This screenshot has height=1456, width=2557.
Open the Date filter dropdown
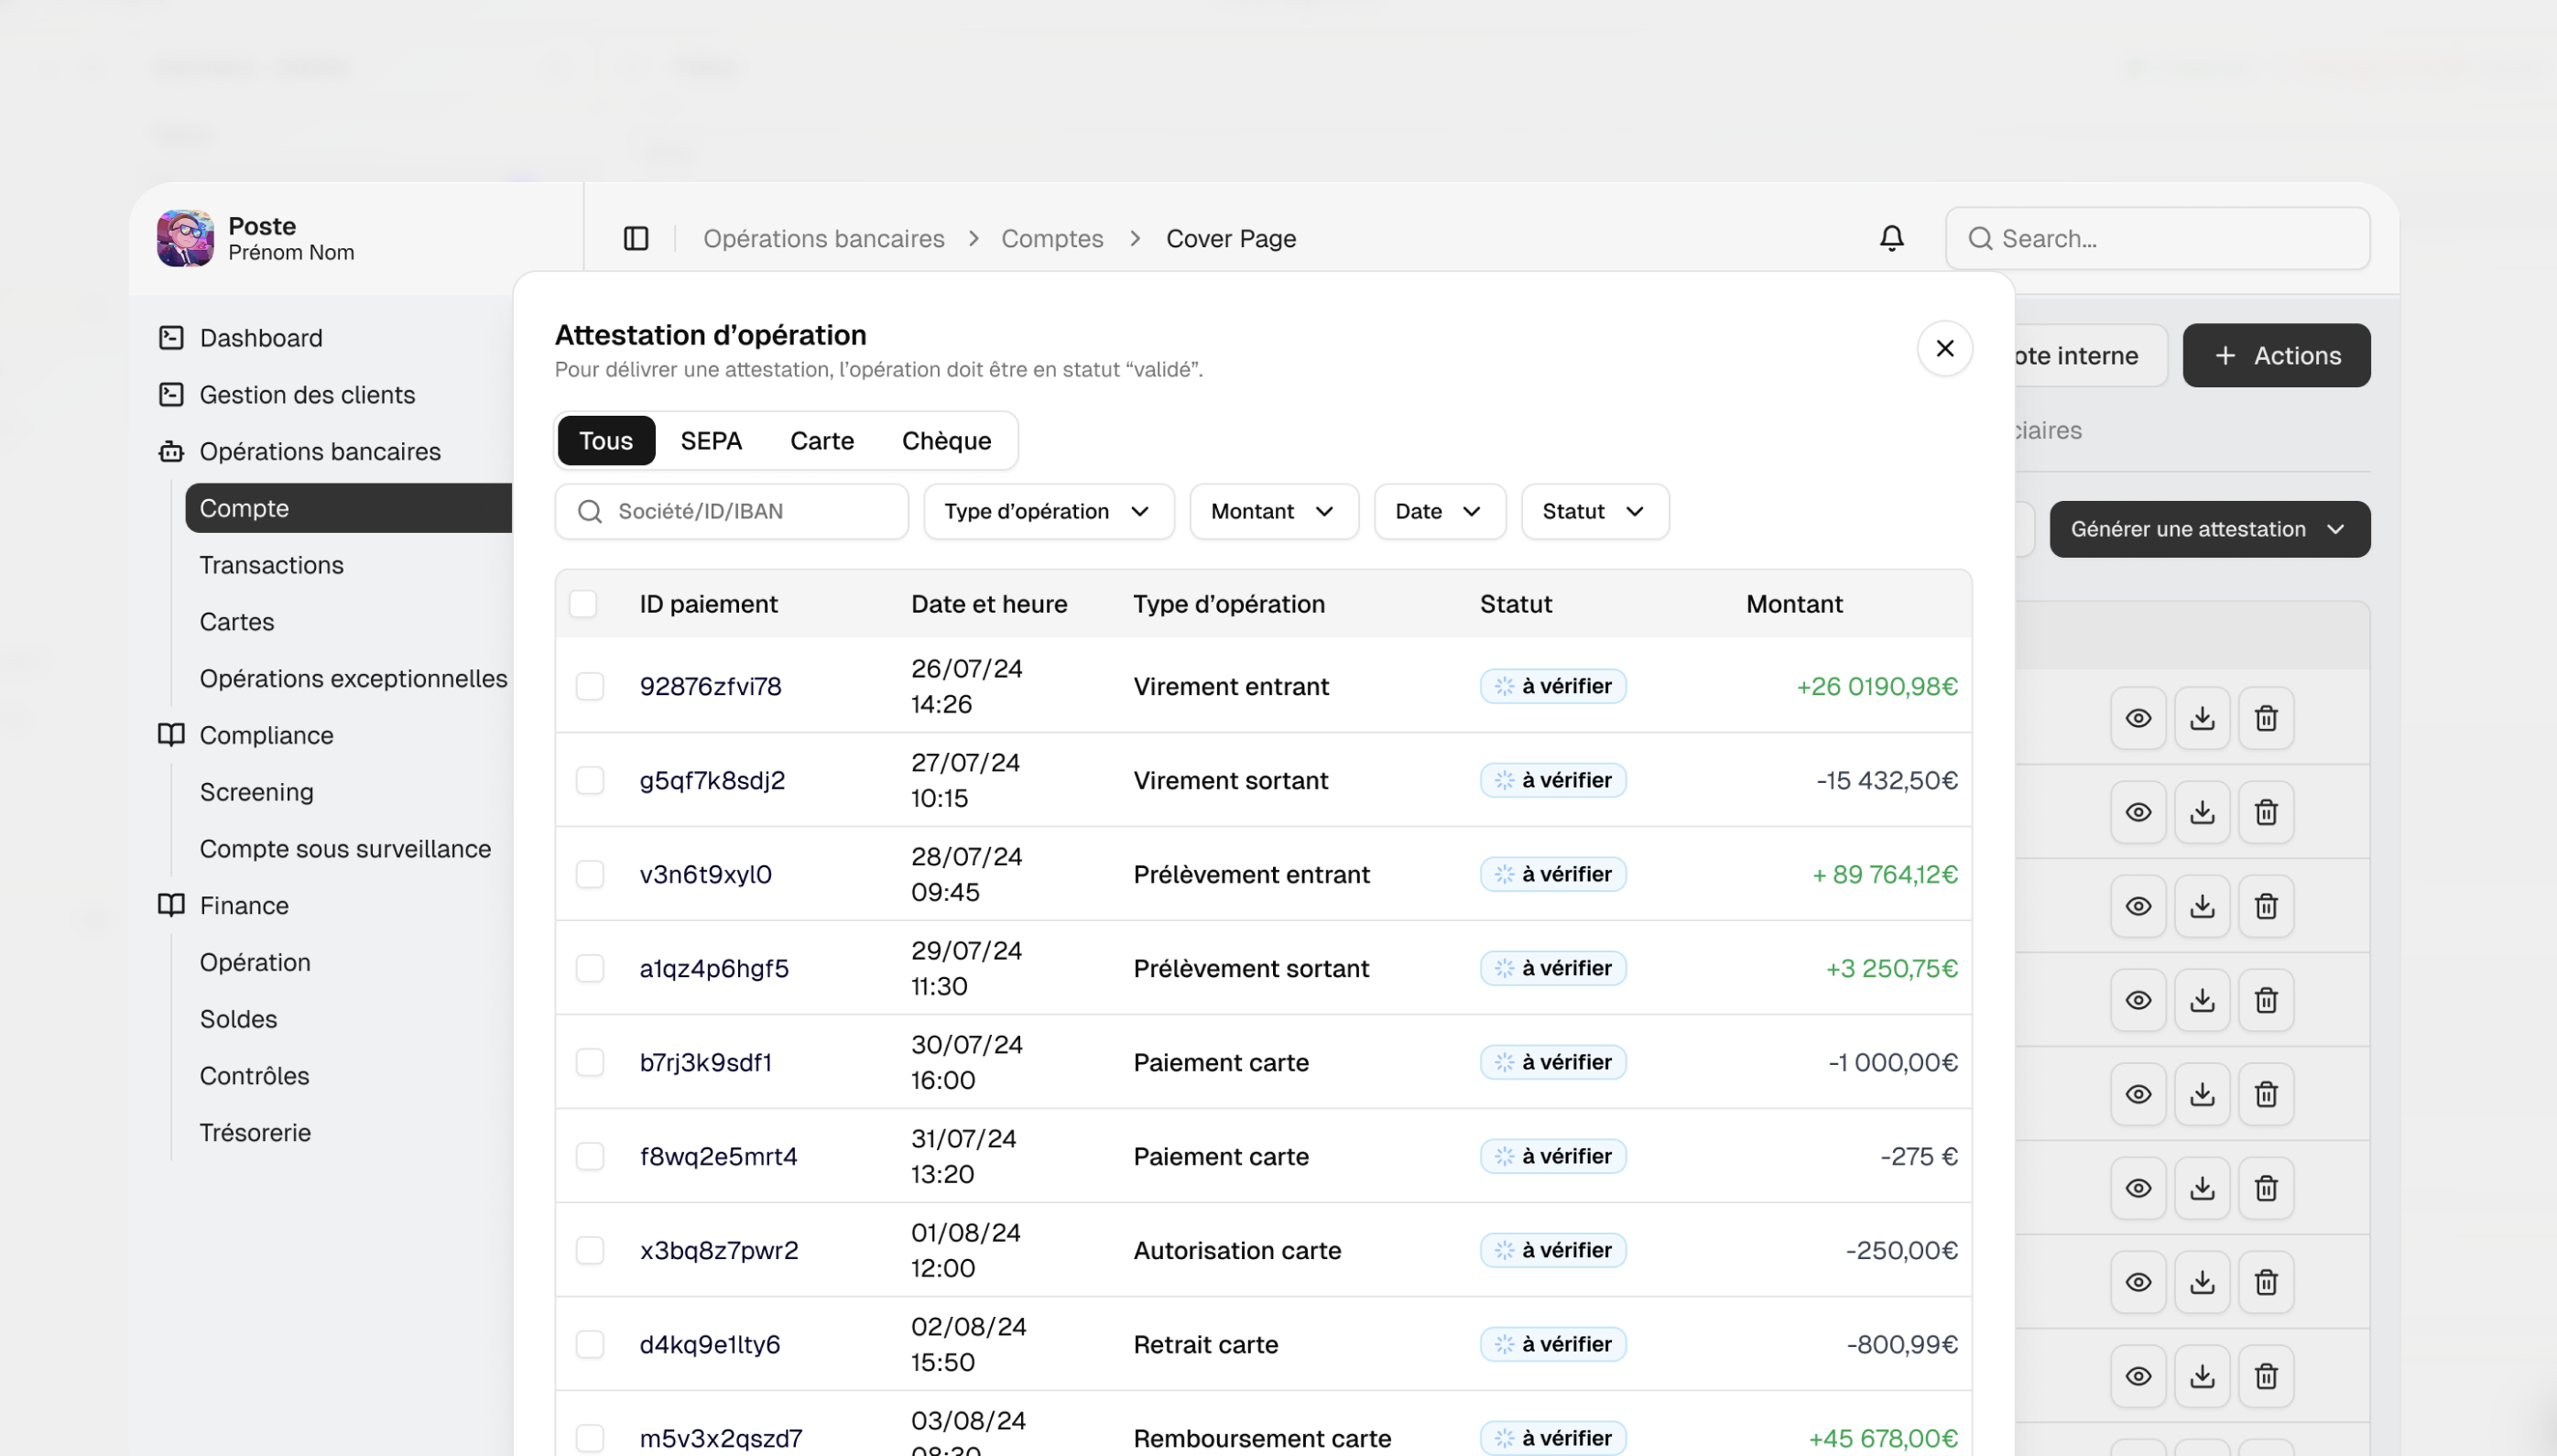pyautogui.click(x=1439, y=512)
